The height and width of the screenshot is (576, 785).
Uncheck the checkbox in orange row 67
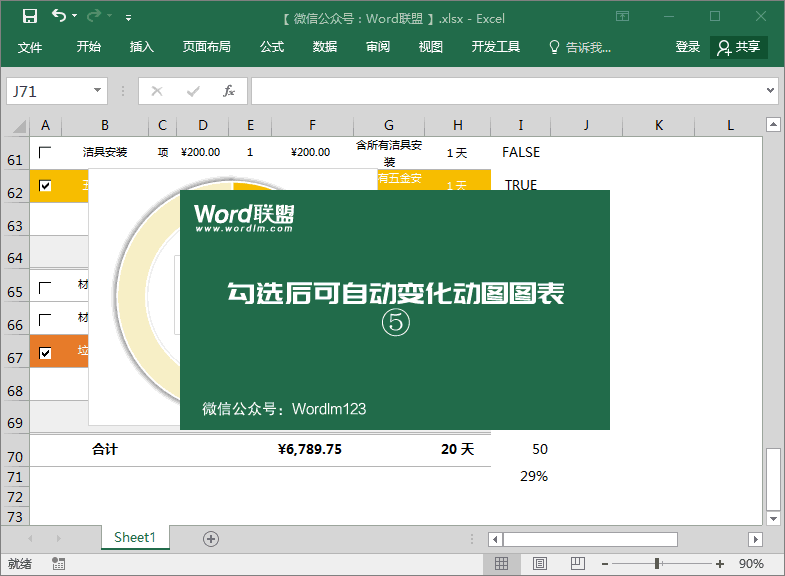pyautogui.click(x=45, y=353)
